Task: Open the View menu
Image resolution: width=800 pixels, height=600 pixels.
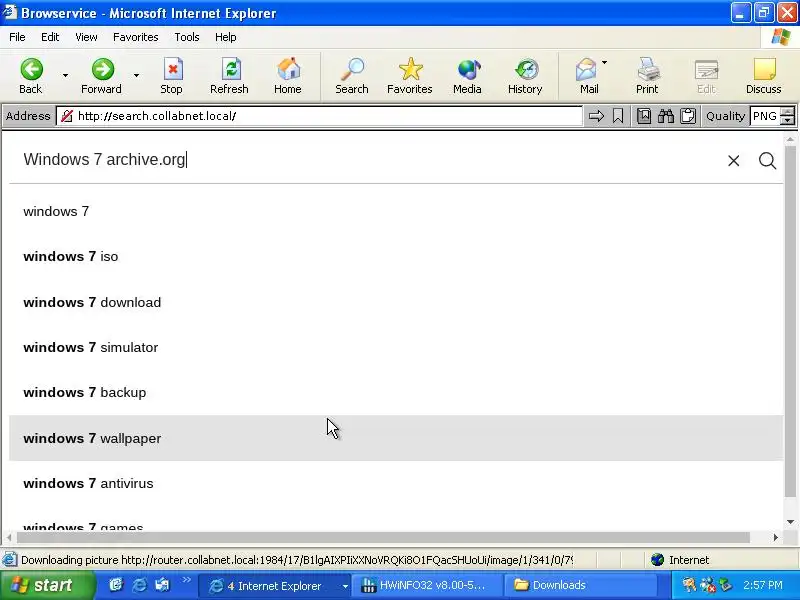Action: tap(86, 37)
